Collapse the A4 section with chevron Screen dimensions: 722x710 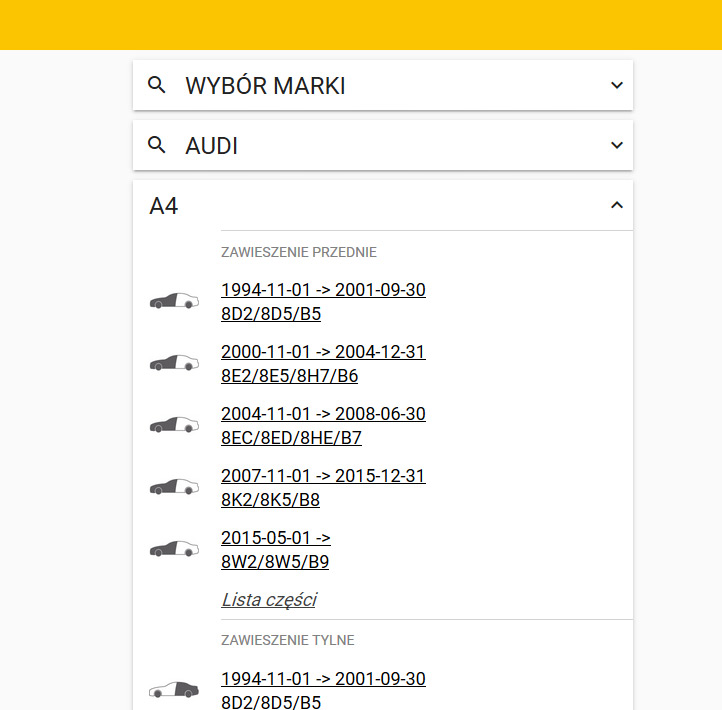pos(616,206)
